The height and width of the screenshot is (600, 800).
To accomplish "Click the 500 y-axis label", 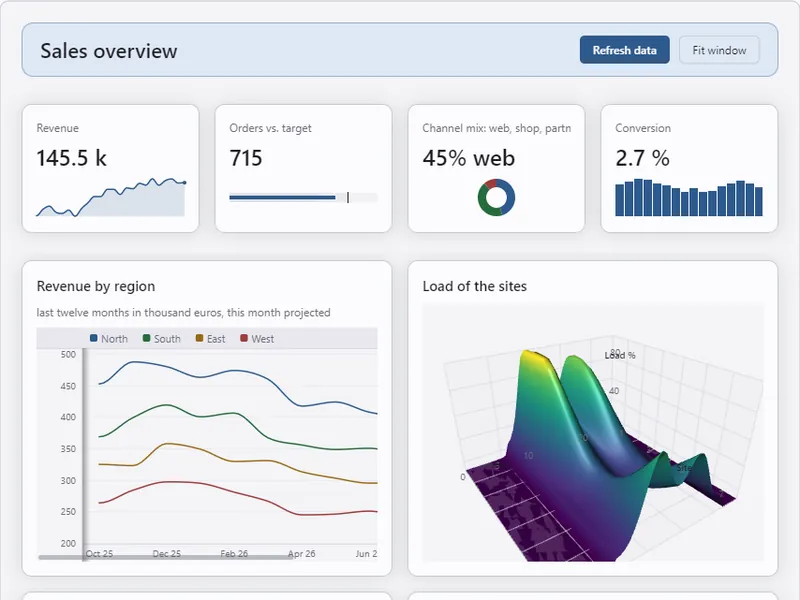I will [68, 354].
